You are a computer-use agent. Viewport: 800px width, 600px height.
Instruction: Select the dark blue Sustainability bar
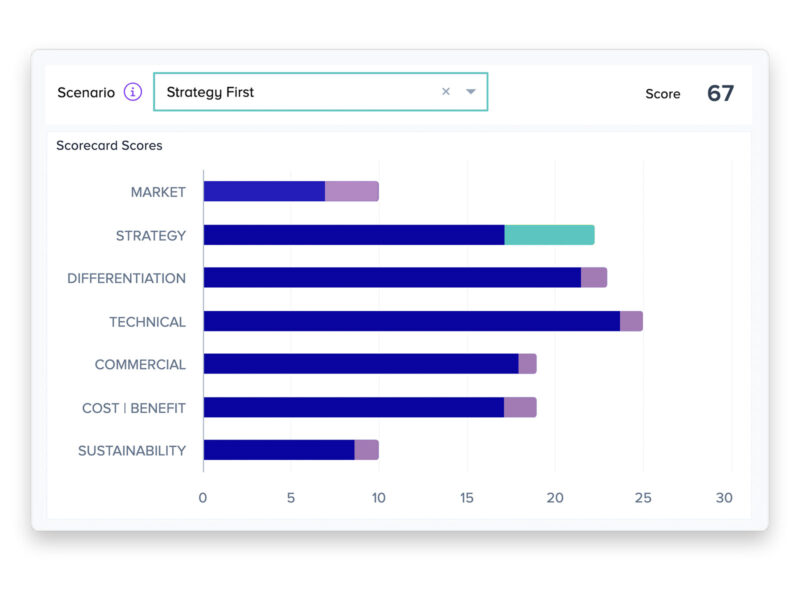279,450
